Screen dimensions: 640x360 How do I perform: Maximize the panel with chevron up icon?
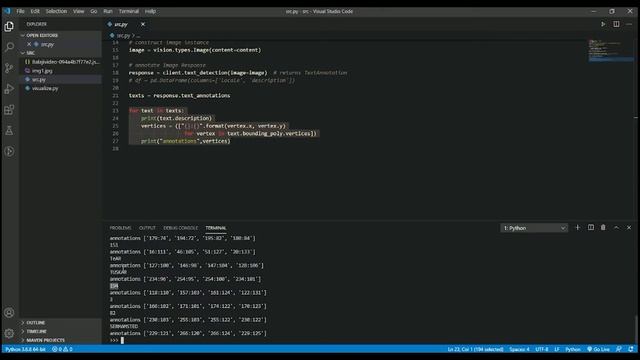(x=616, y=228)
